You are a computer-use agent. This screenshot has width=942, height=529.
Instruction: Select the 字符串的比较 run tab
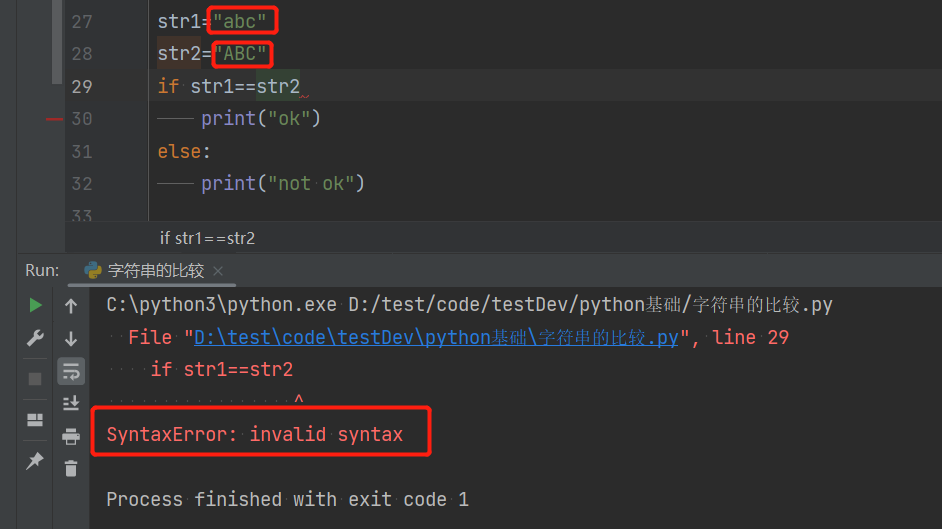155,270
